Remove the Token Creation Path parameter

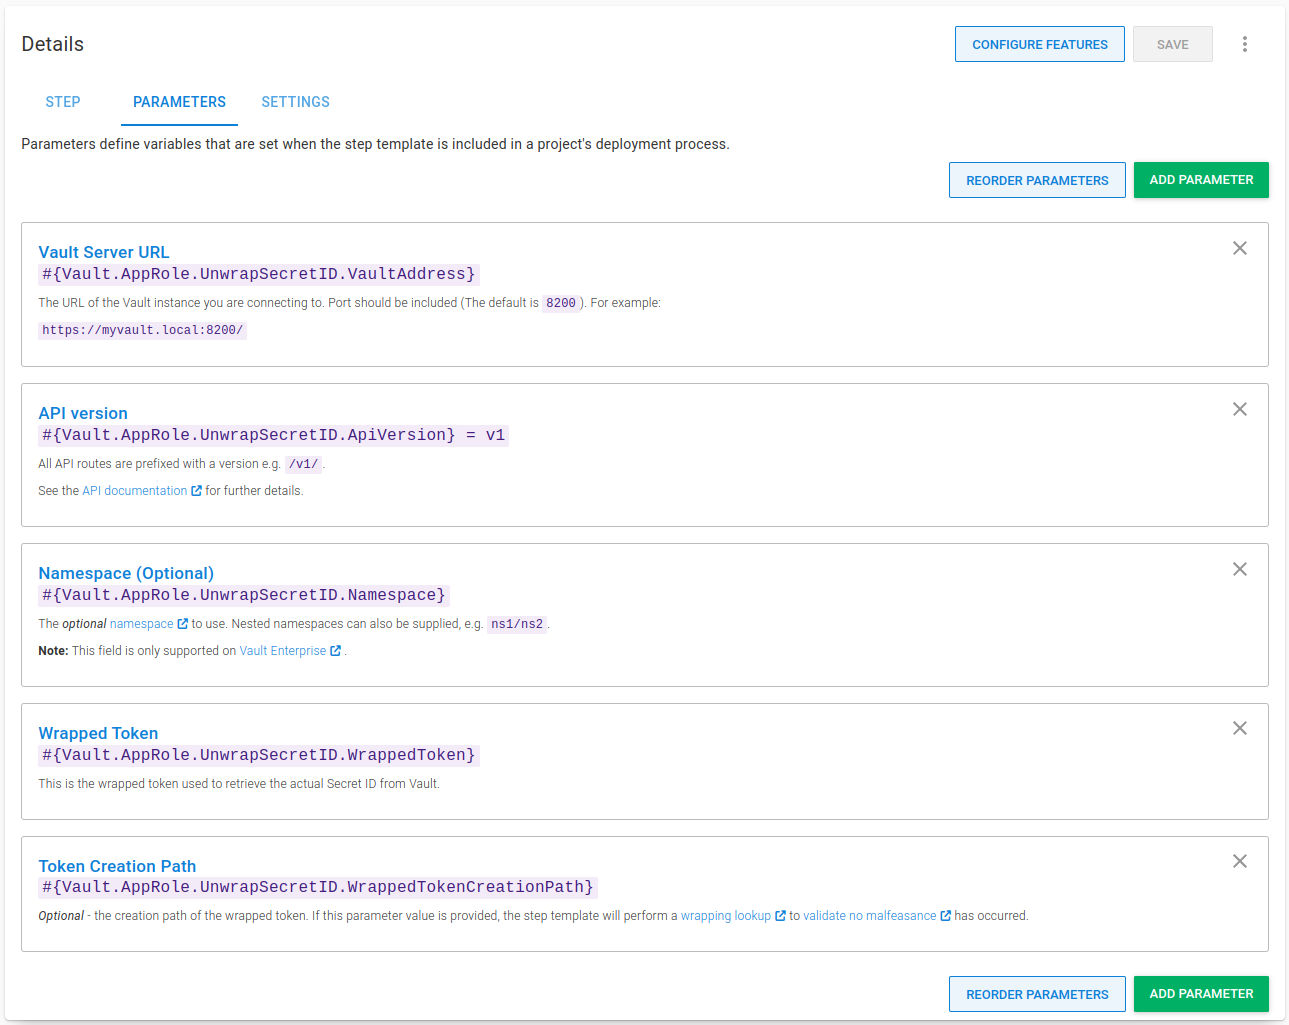click(1239, 862)
